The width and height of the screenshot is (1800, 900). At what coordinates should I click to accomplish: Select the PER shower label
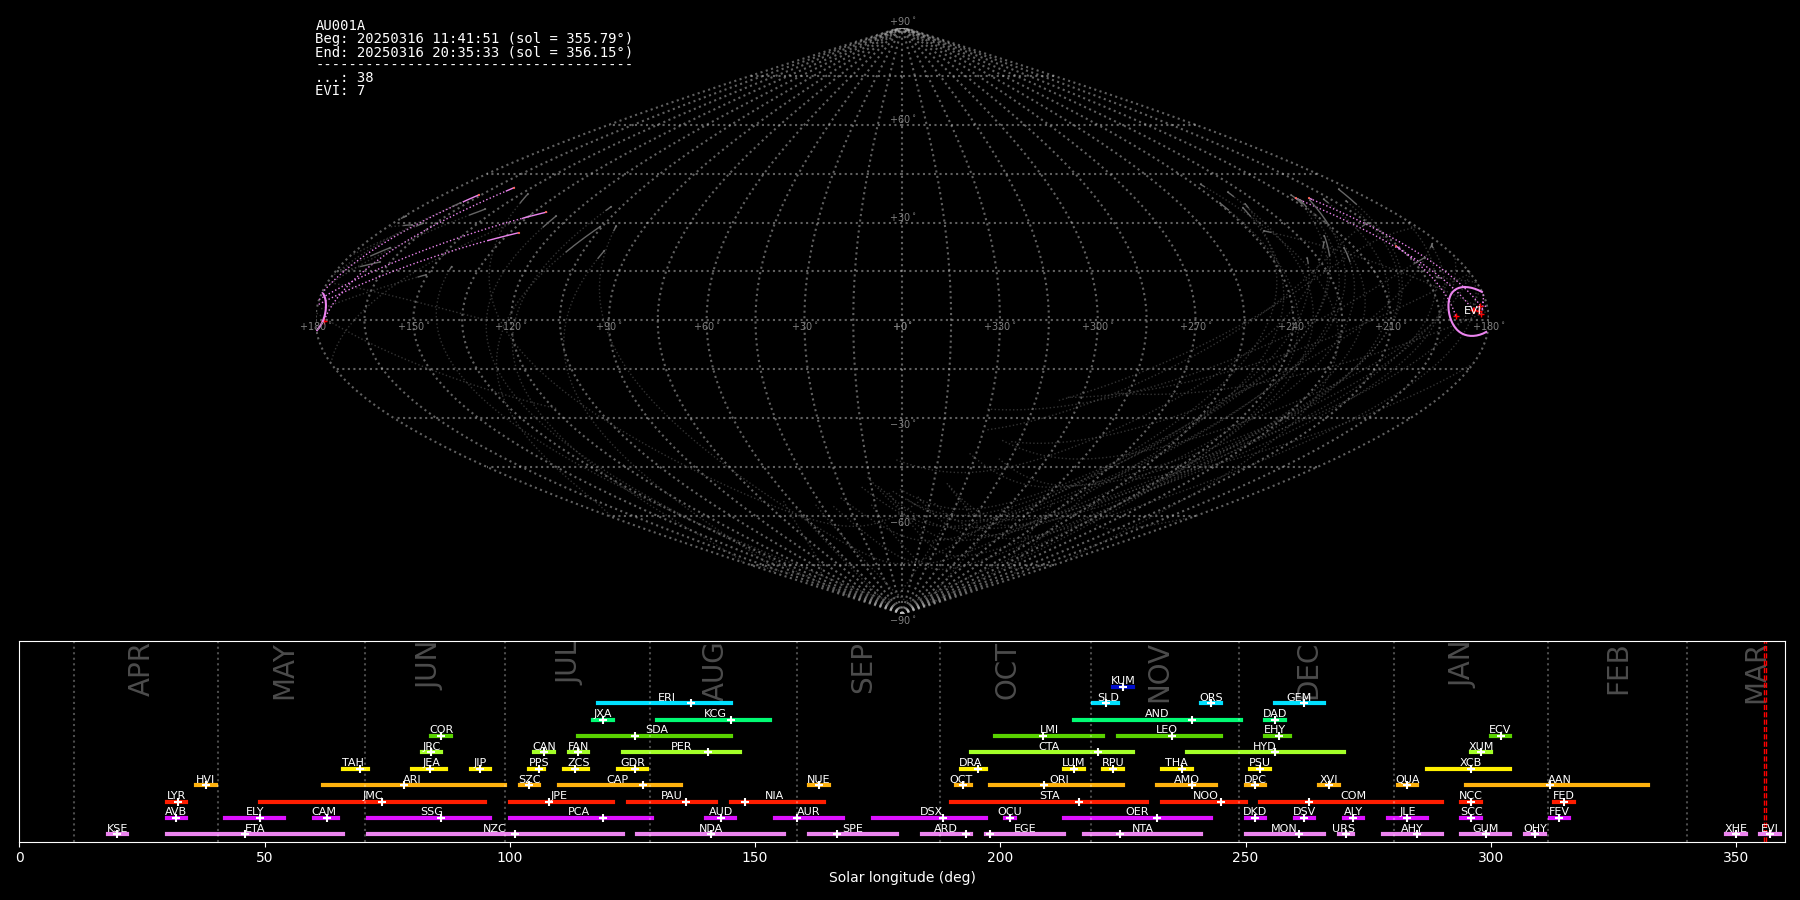tap(681, 747)
